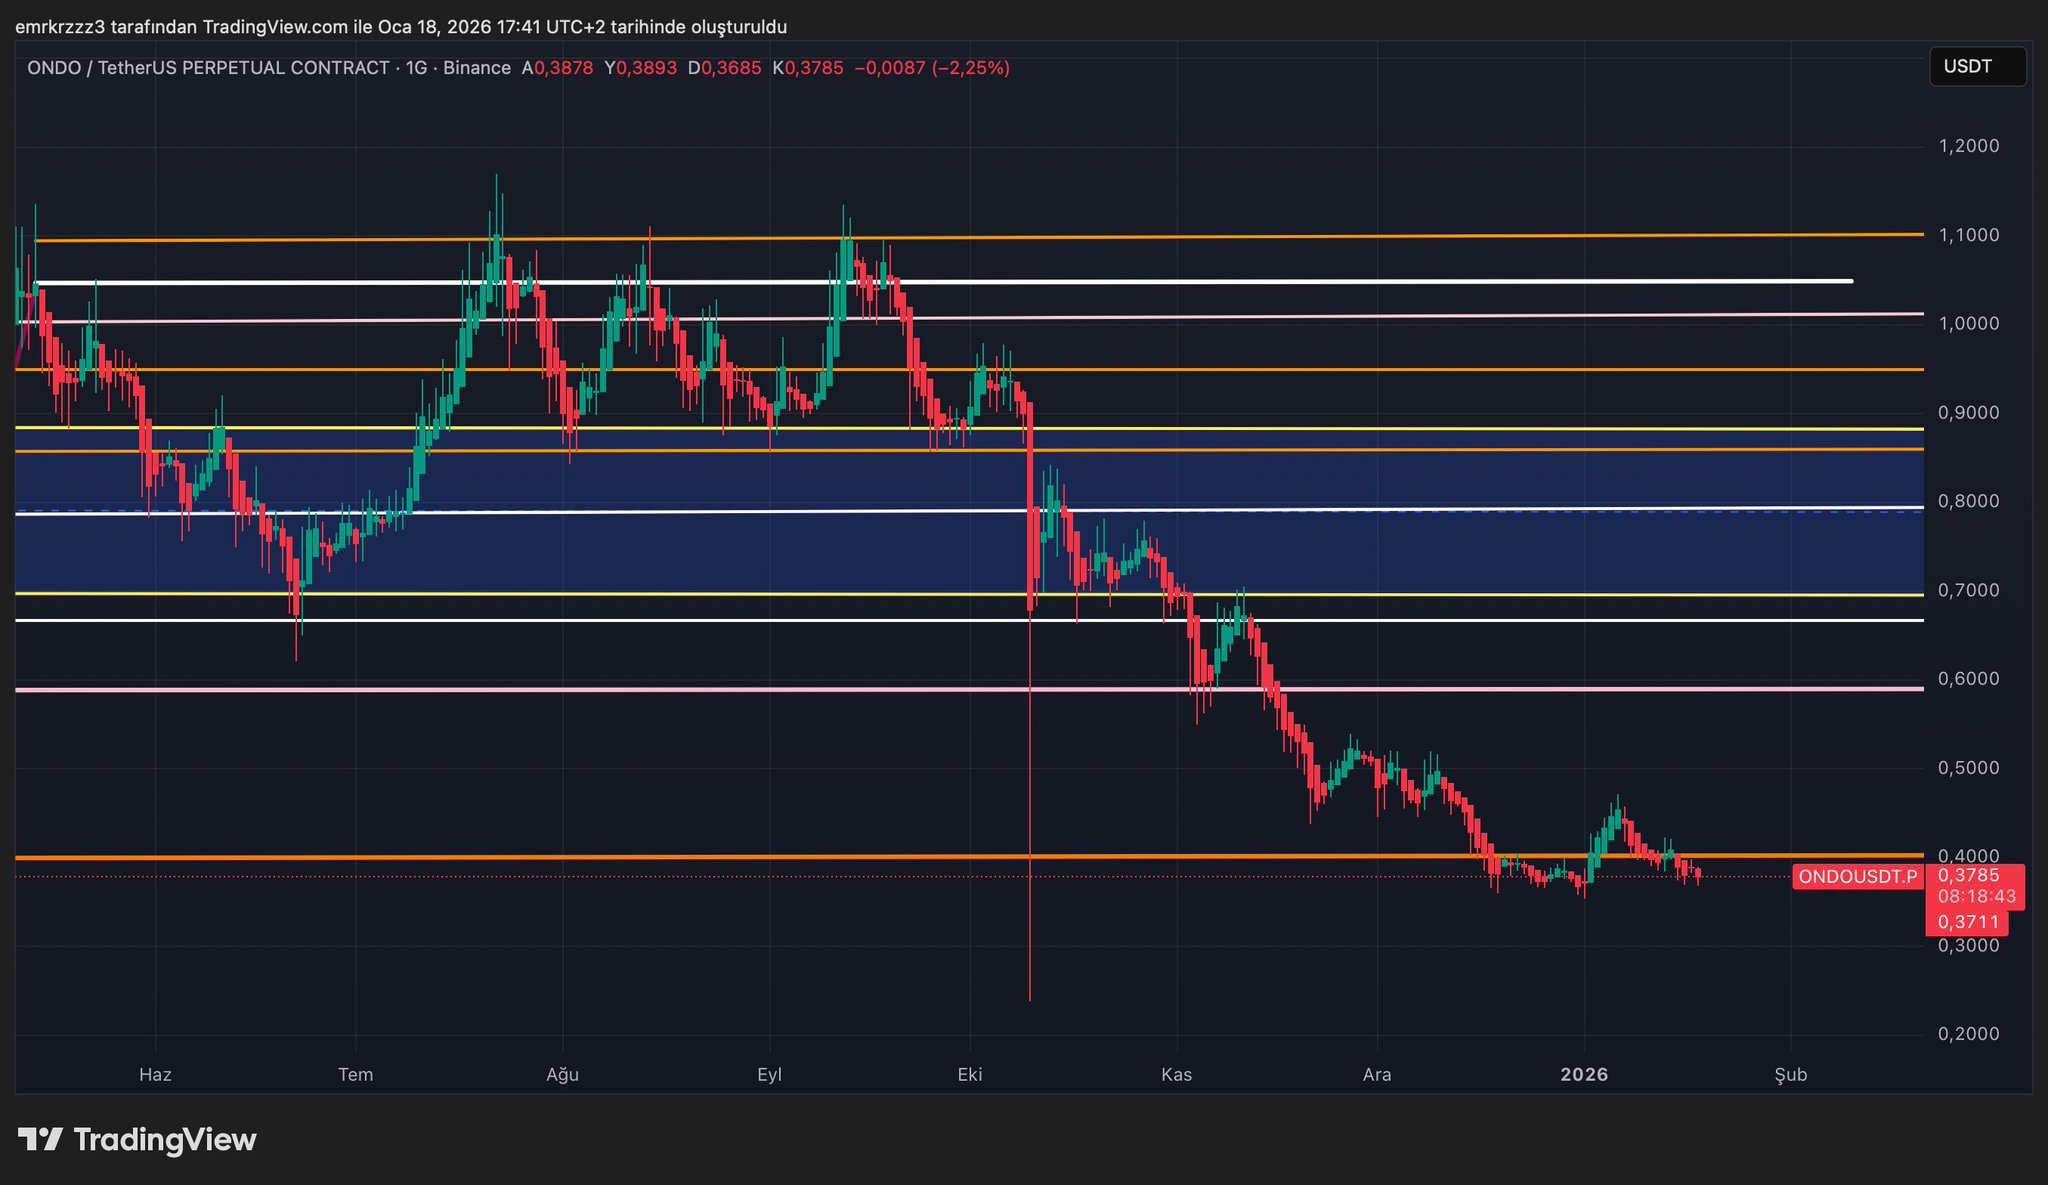Click the TradingView logo icon
The image size is (2048, 1185).
[x=40, y=1140]
